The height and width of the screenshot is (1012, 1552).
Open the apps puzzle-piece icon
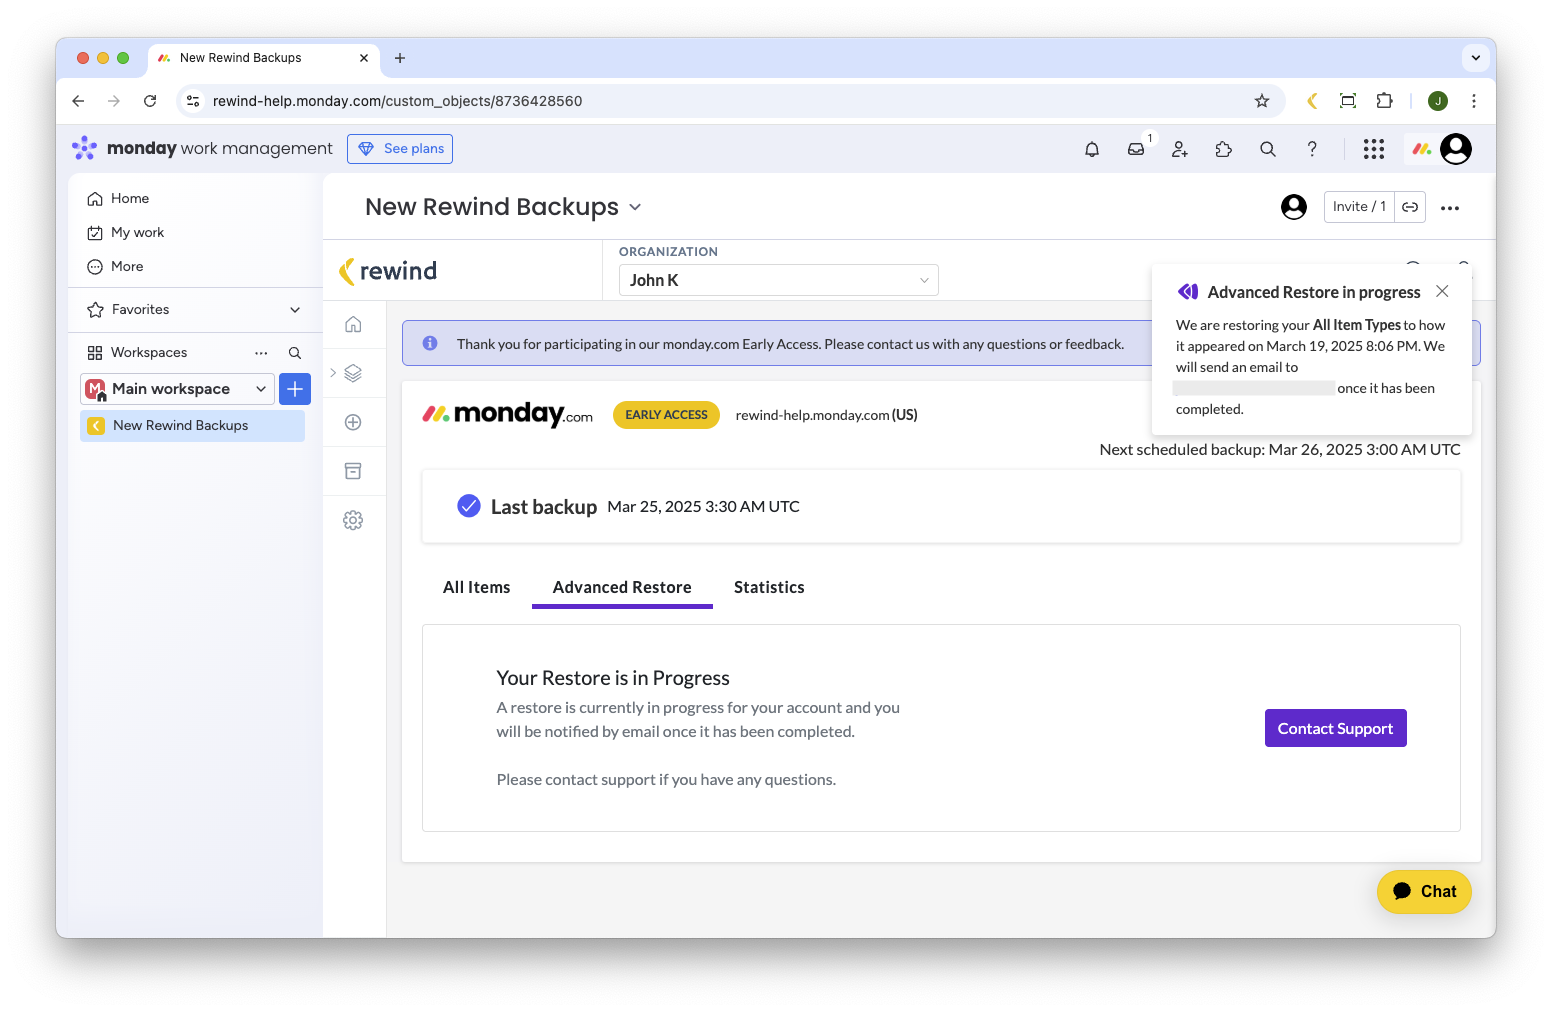(1224, 149)
